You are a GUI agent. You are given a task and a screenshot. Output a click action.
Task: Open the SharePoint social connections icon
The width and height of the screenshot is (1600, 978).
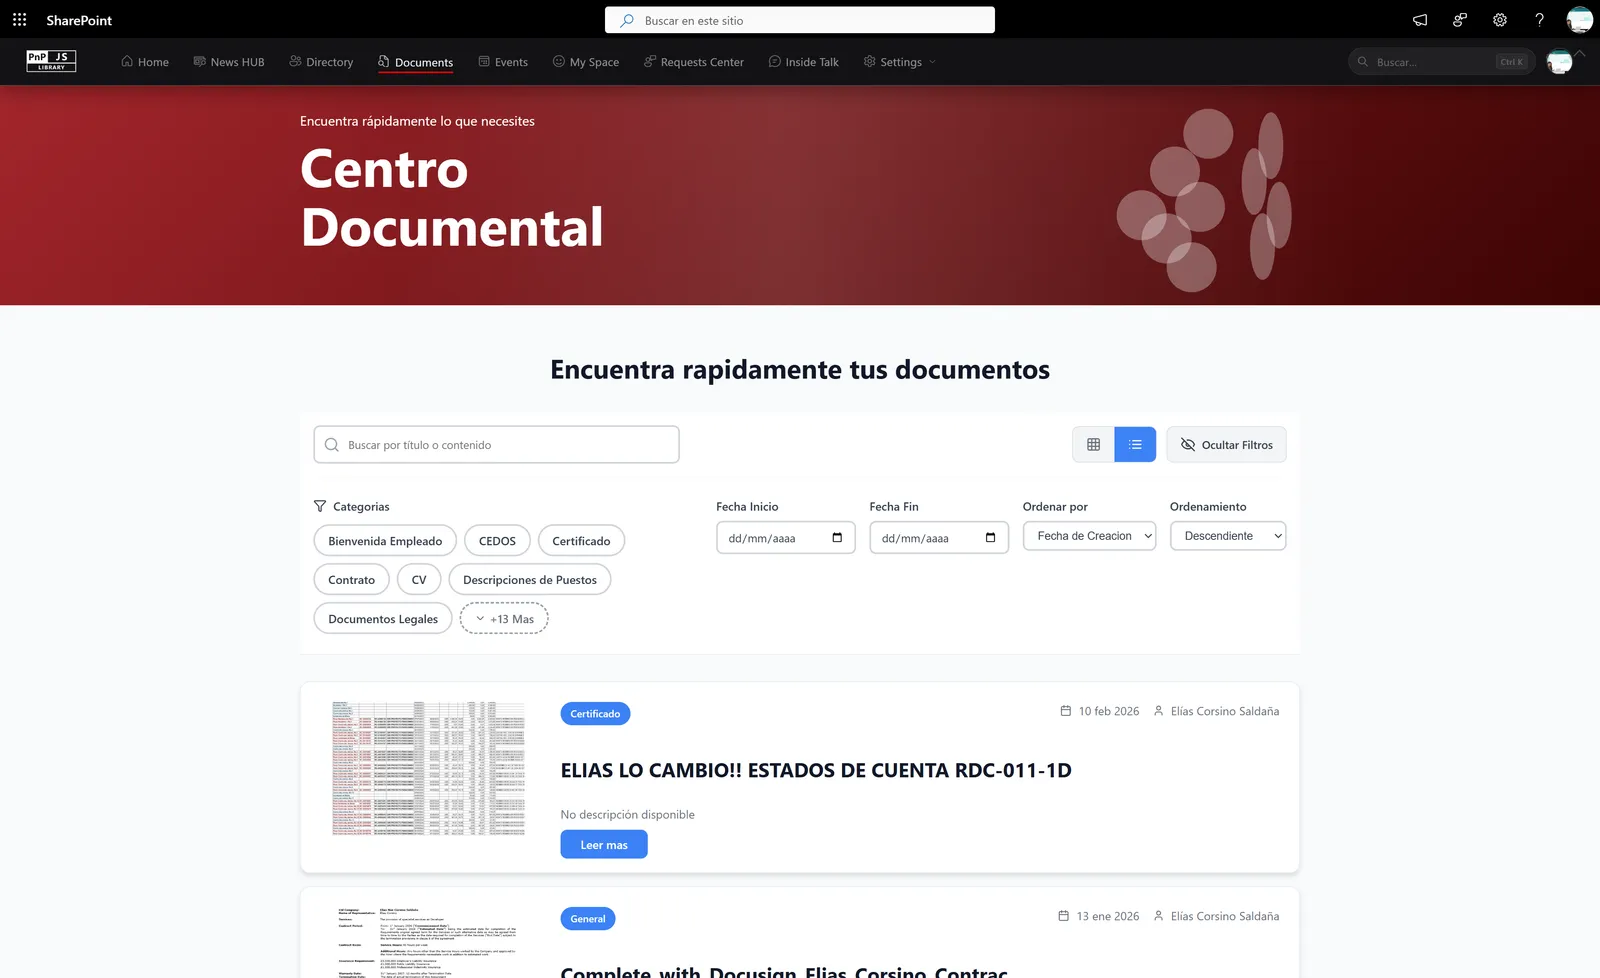click(1460, 20)
